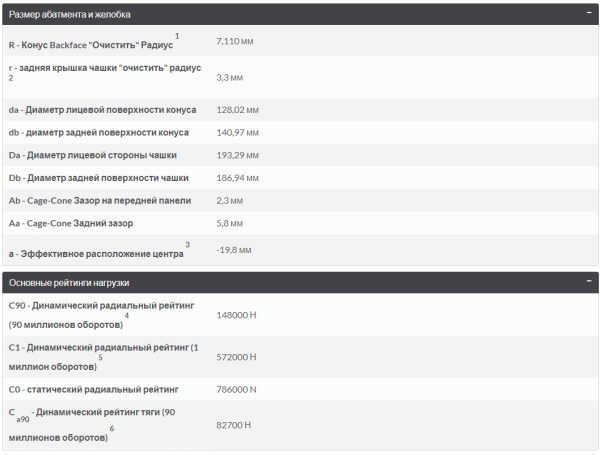
Task: Click the 5,8 мм value for Aa
Action: click(229, 223)
